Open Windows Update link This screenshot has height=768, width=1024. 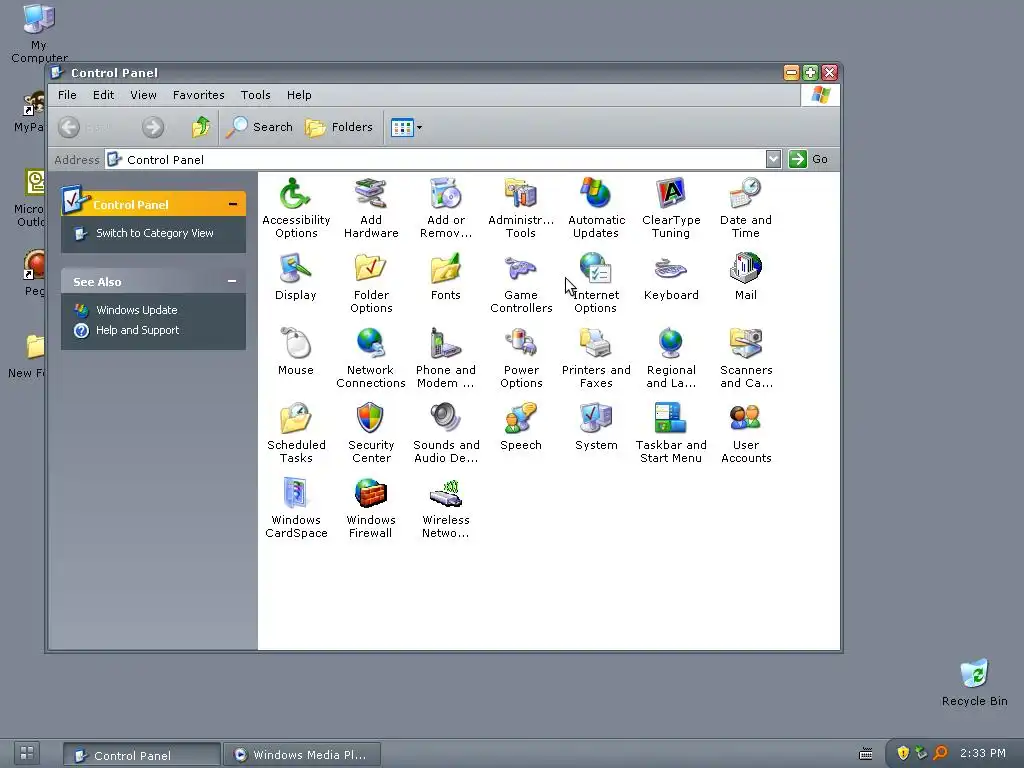[x=136, y=310]
